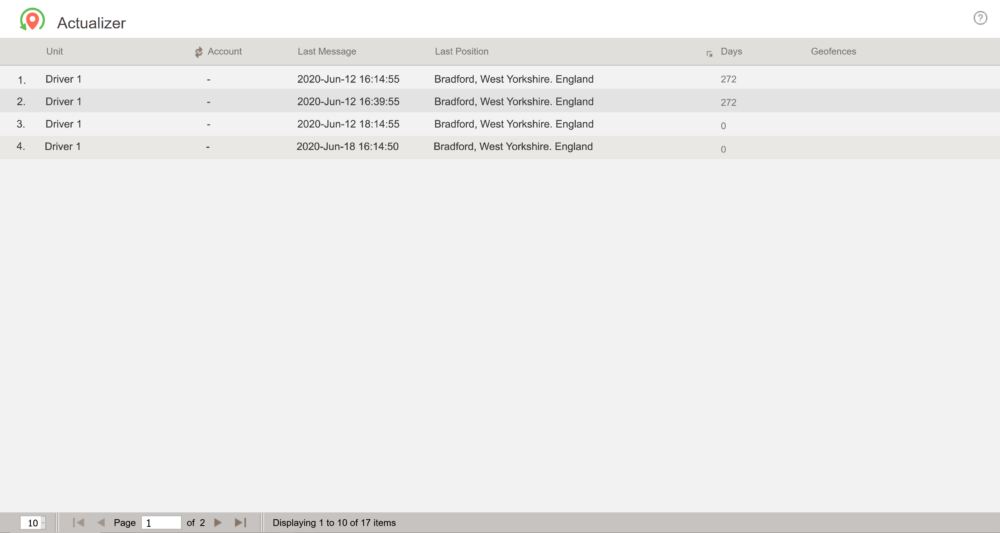Go to the previous page
Screen dimensions: 1000x533
tap(100, 523)
